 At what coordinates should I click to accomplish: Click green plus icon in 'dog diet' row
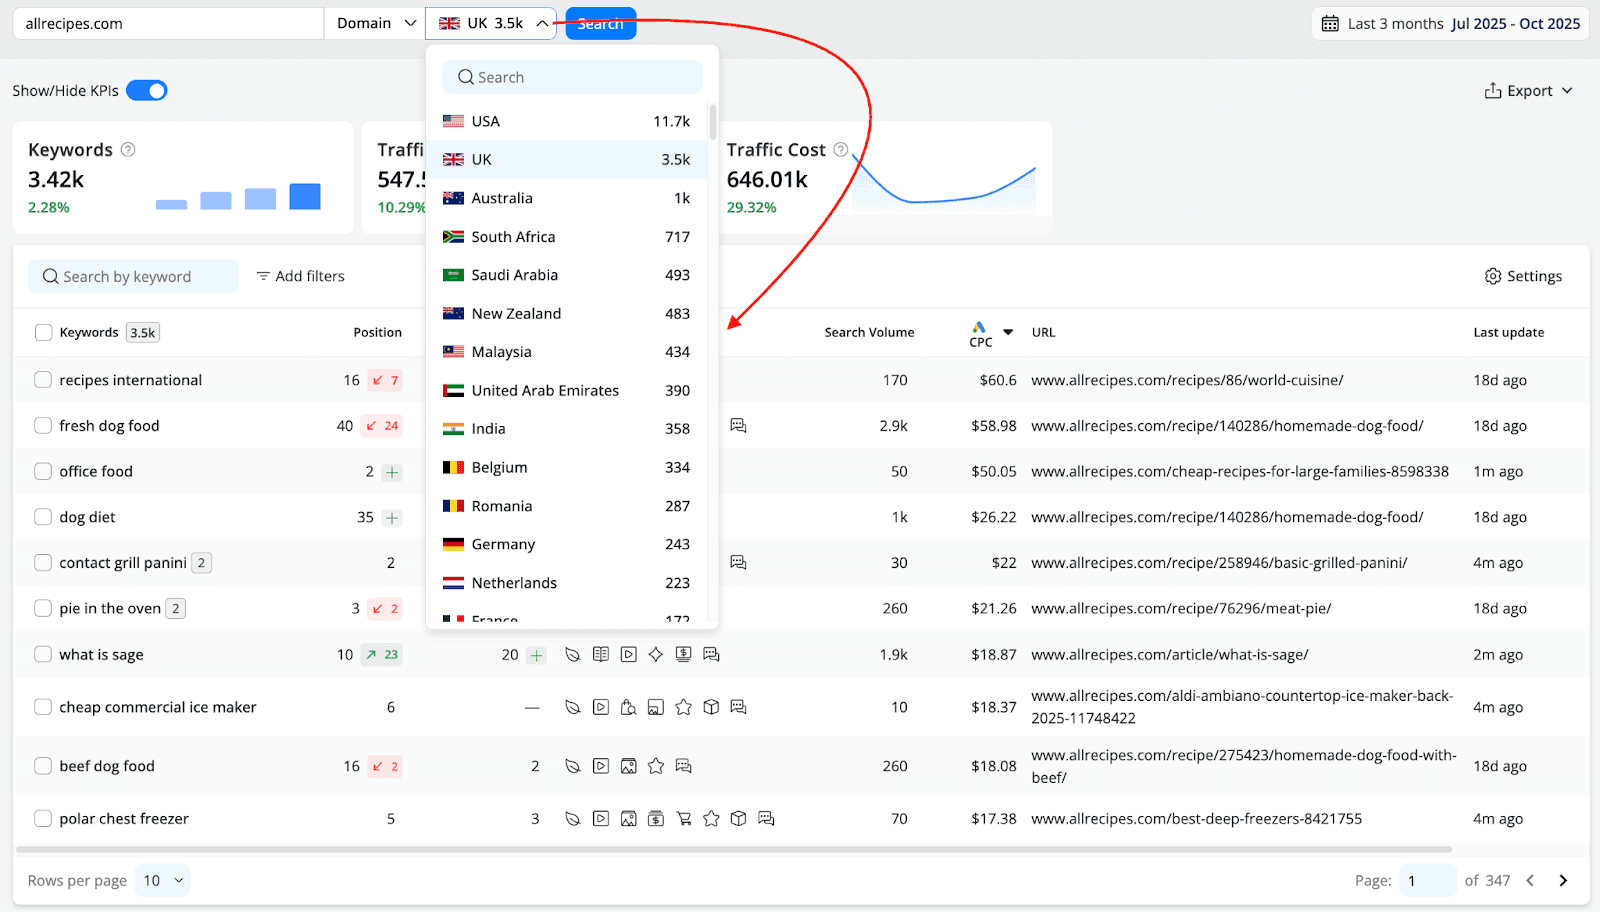click(392, 518)
